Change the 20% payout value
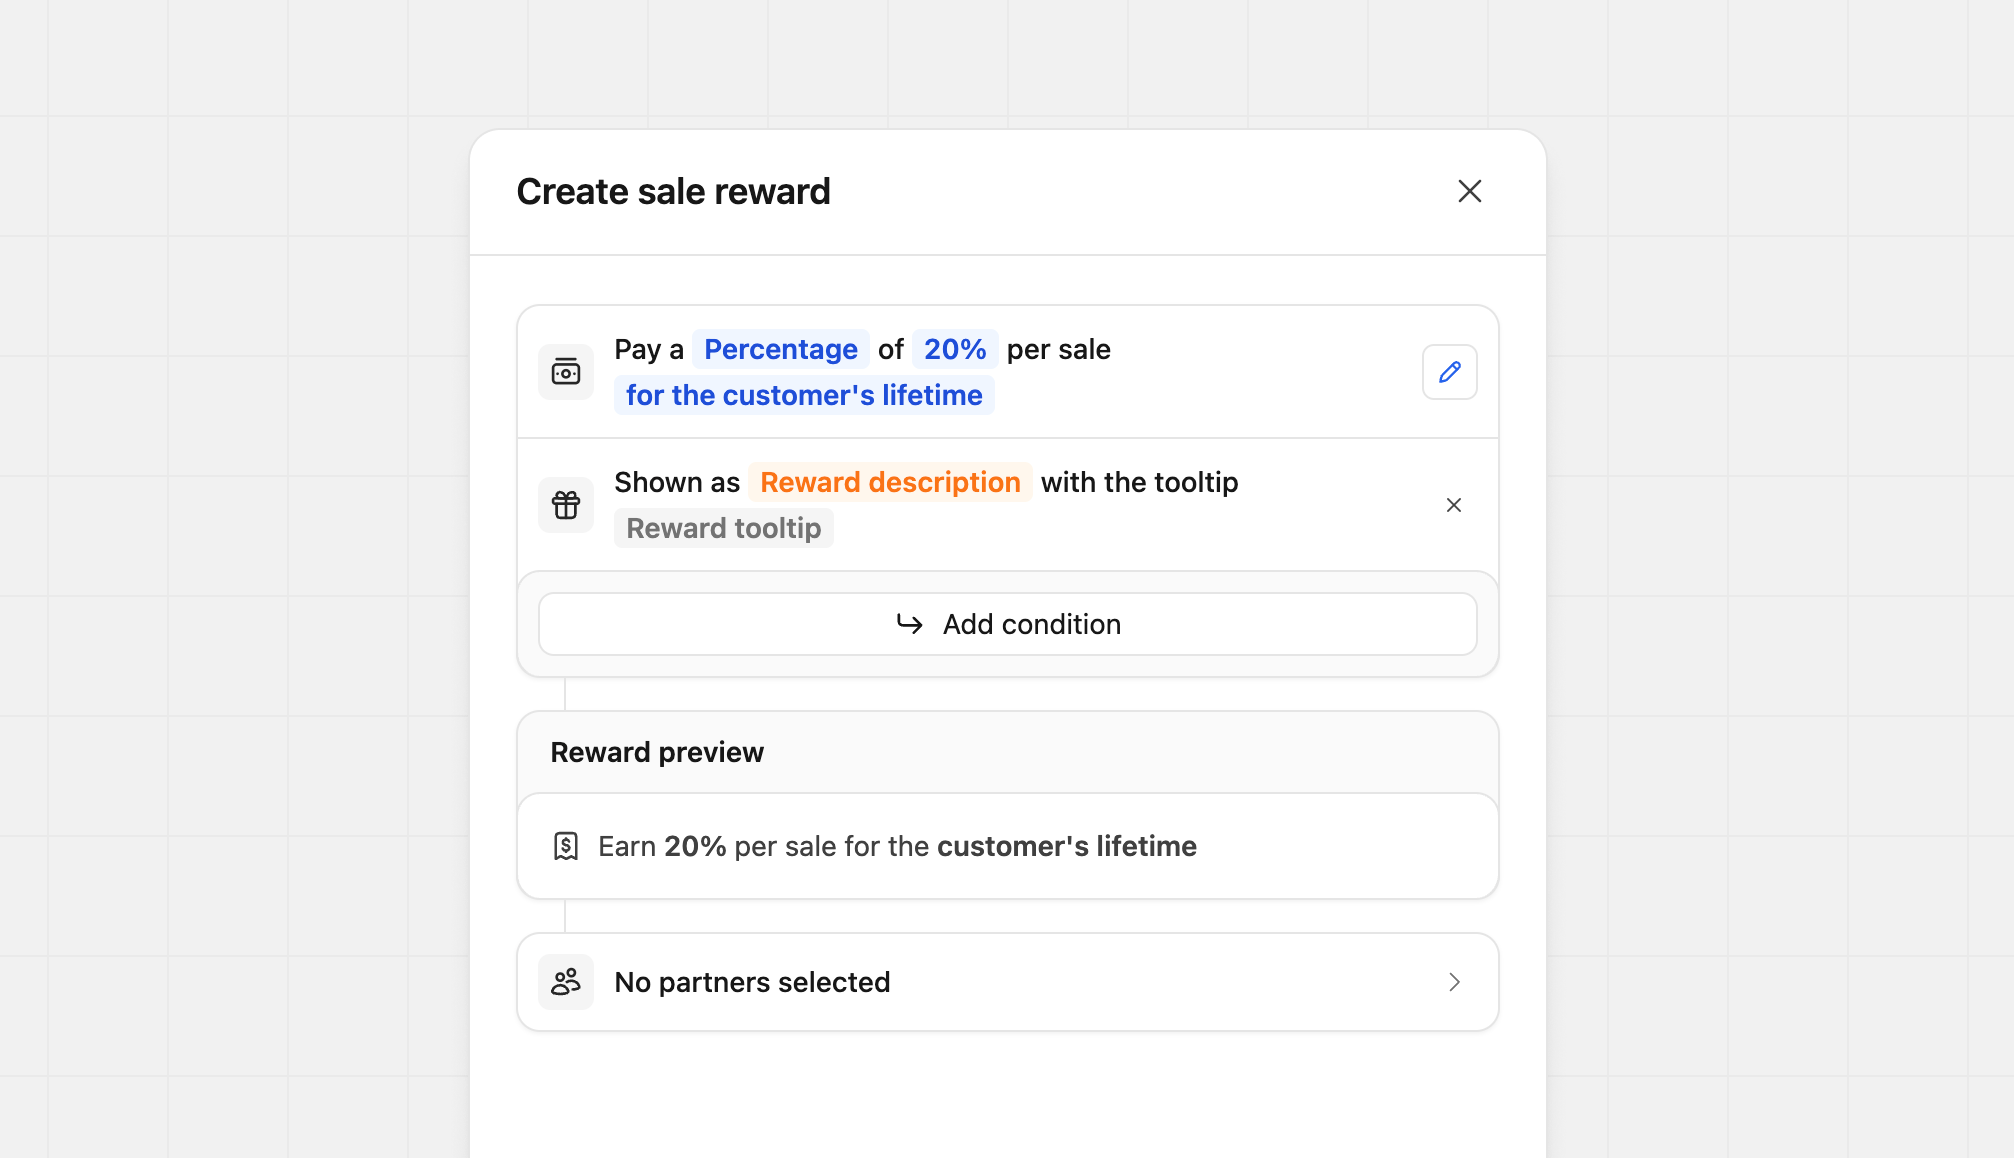Image resolution: width=2014 pixels, height=1158 pixels. tap(954, 349)
